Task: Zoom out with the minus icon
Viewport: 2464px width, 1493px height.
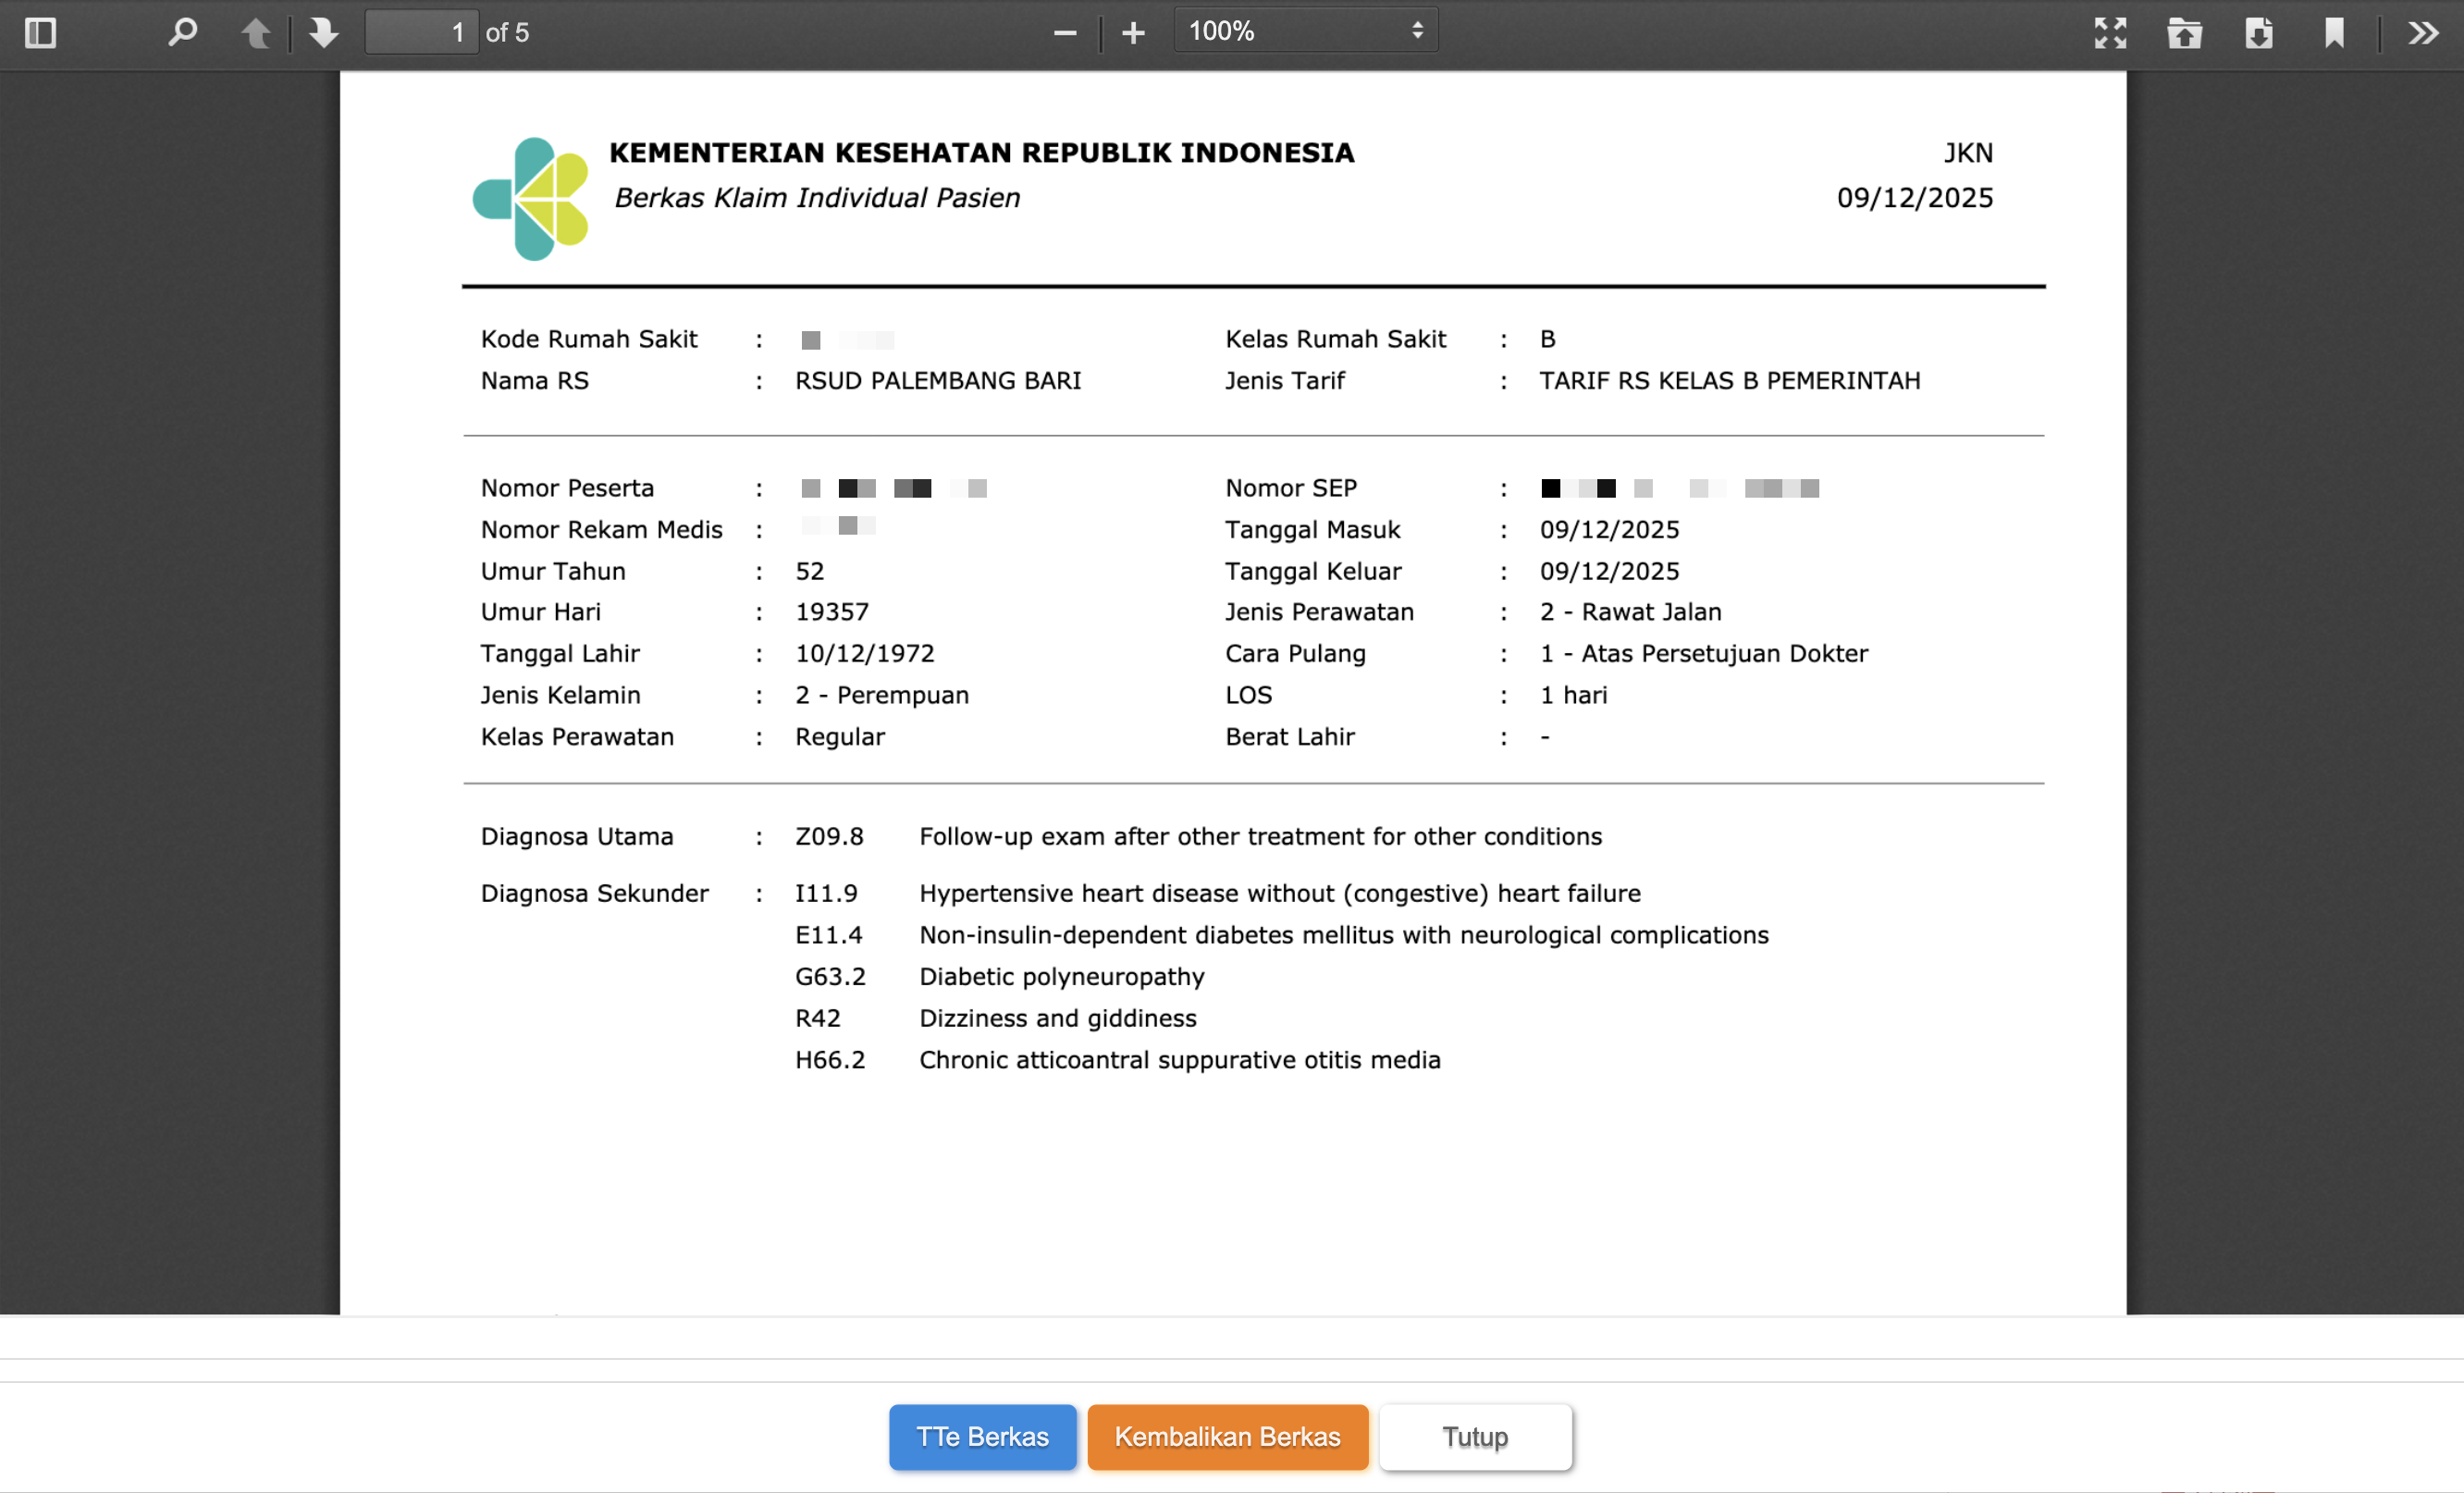Action: pos(1064,33)
